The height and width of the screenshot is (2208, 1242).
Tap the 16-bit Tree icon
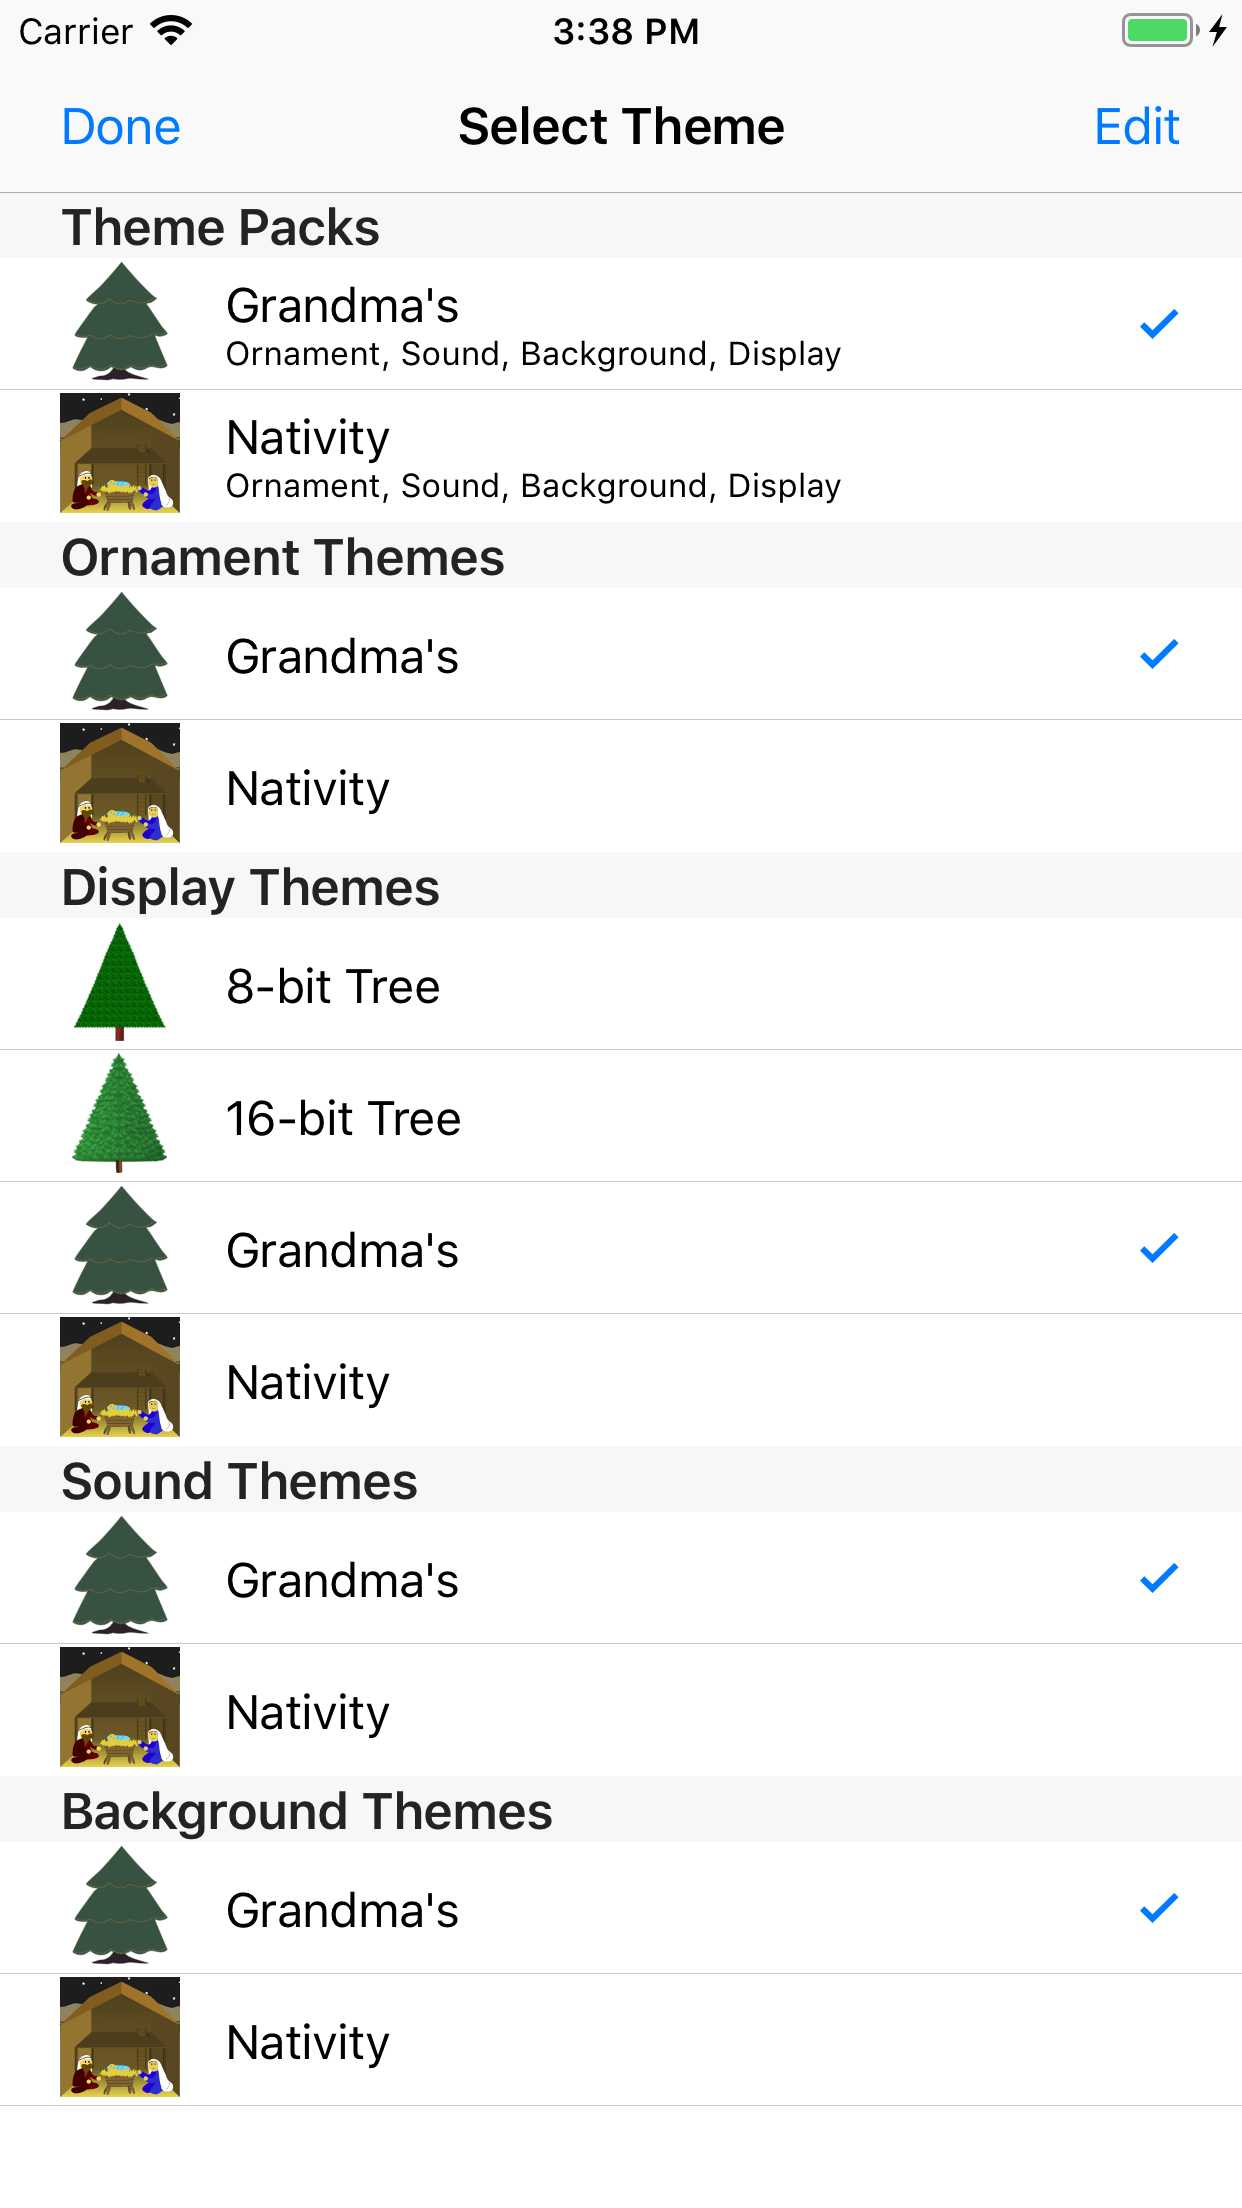tap(120, 1114)
